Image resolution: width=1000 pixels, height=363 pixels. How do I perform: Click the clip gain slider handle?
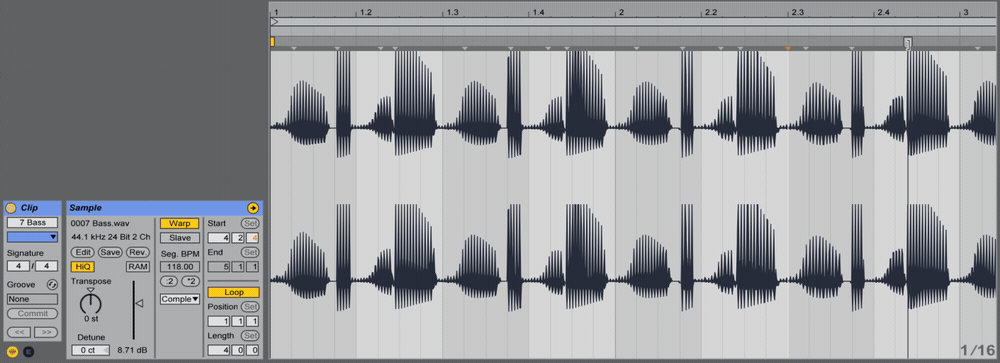tap(138, 303)
